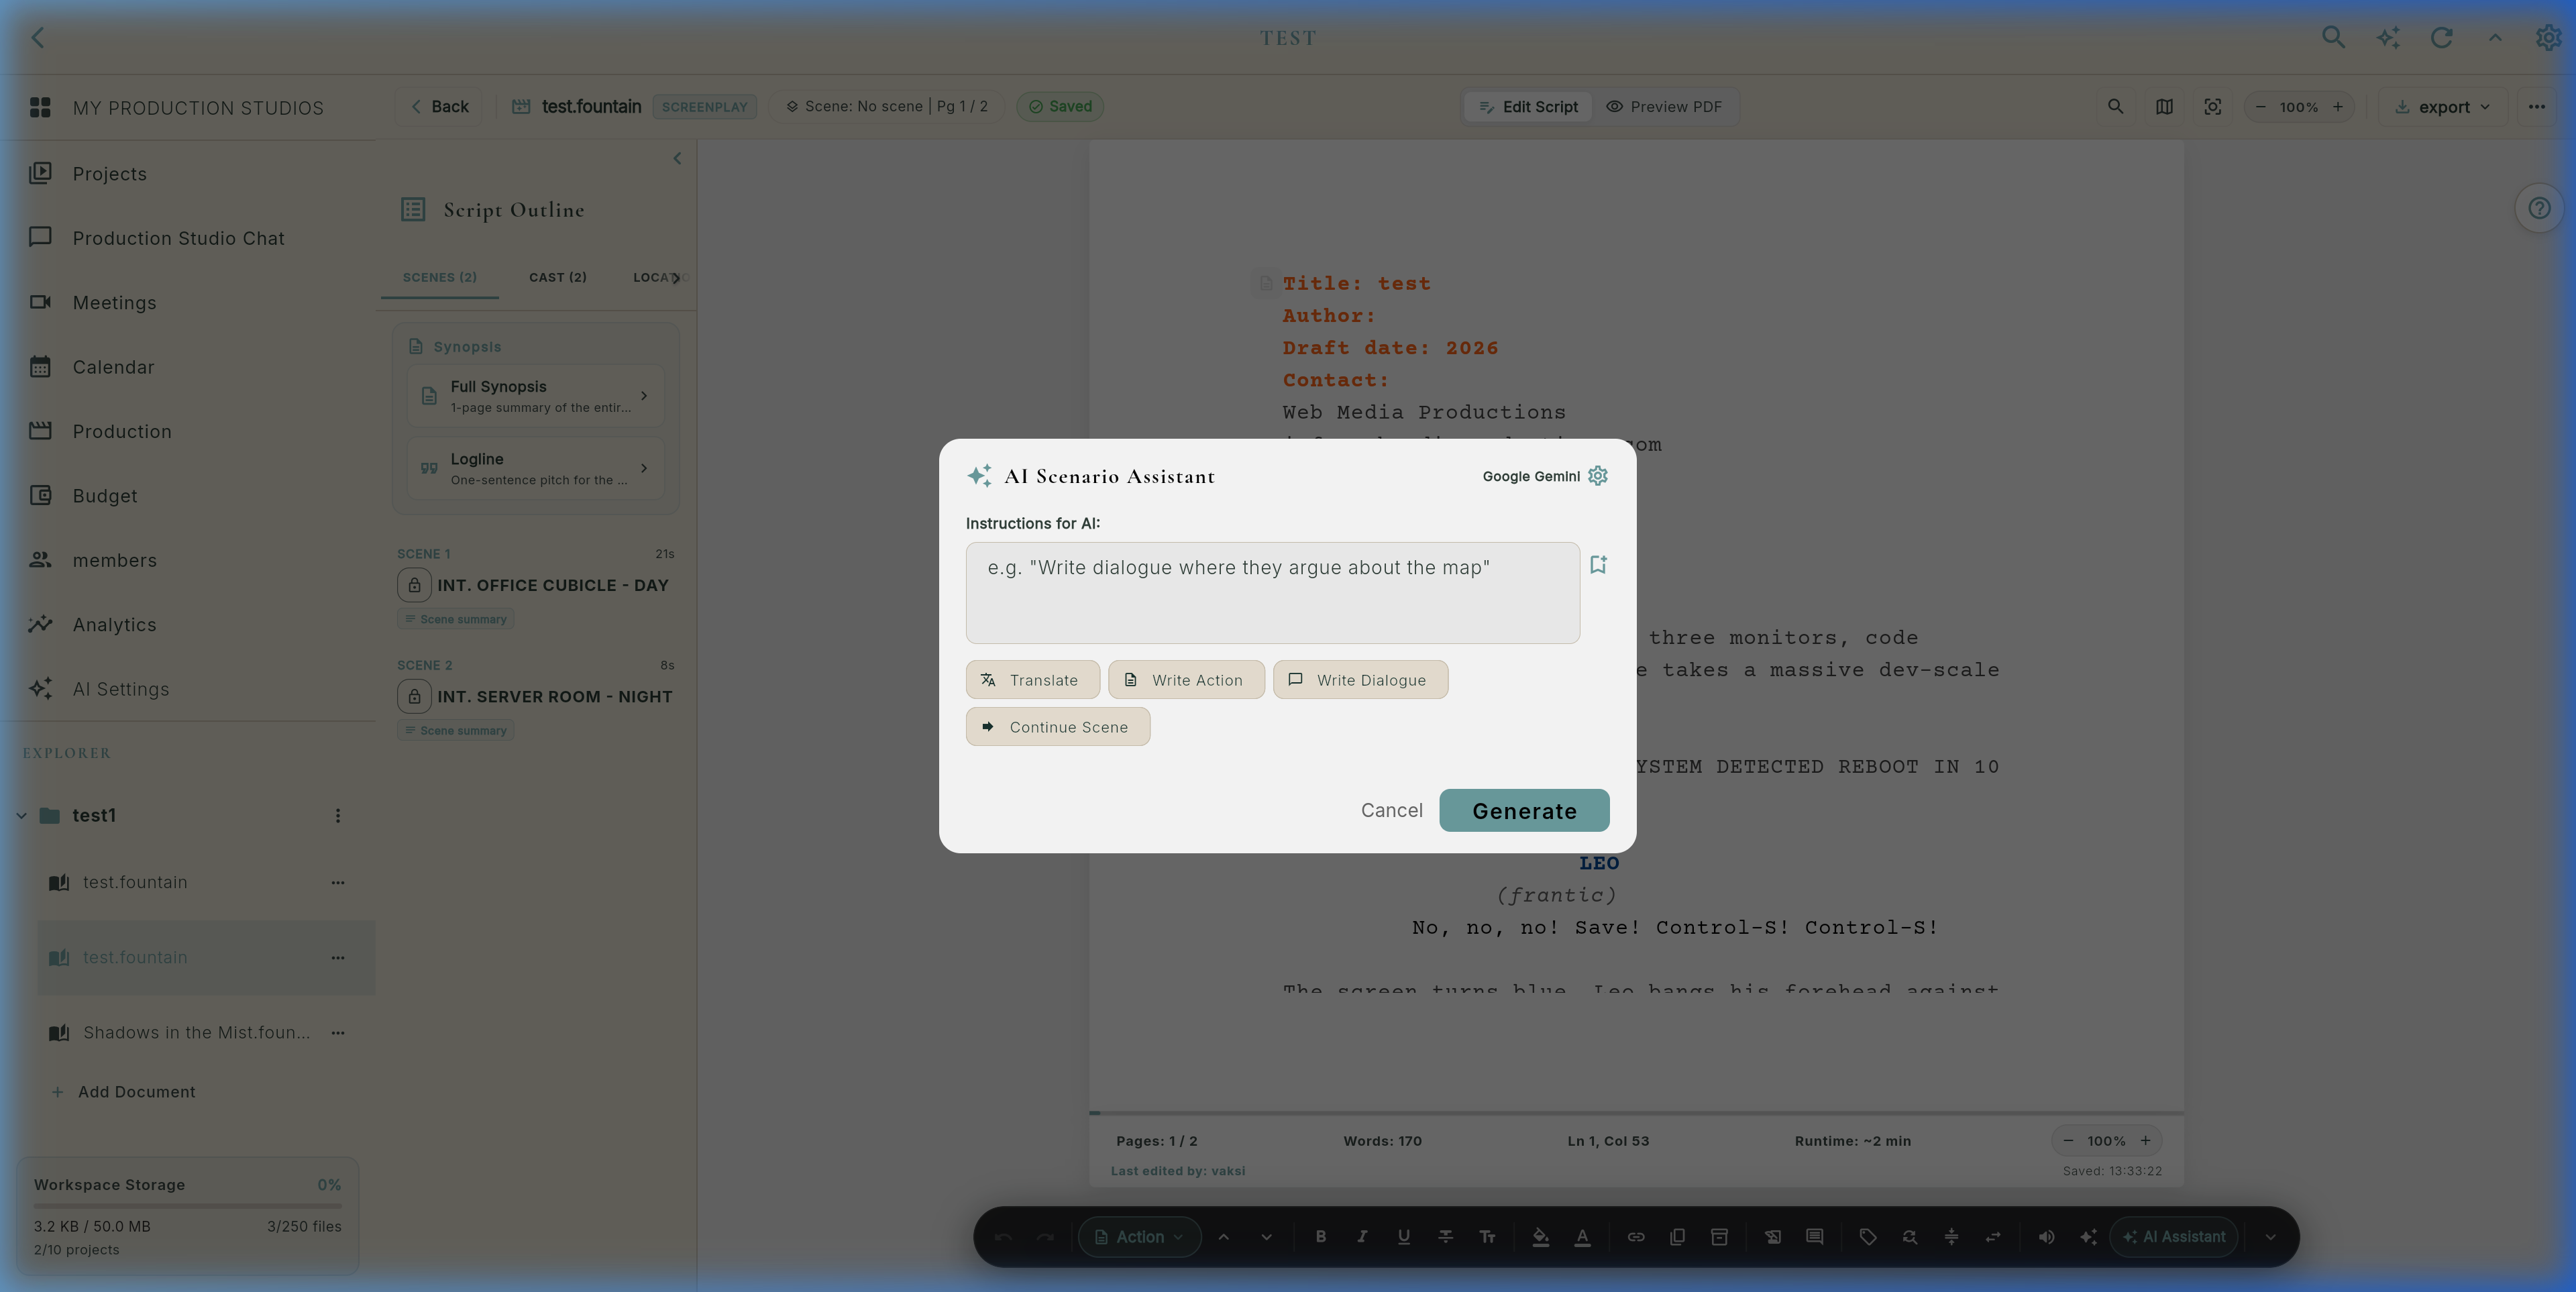Screen dimensions: 2576x1292
Task: Collapse the test1 folder
Action: click(21, 816)
